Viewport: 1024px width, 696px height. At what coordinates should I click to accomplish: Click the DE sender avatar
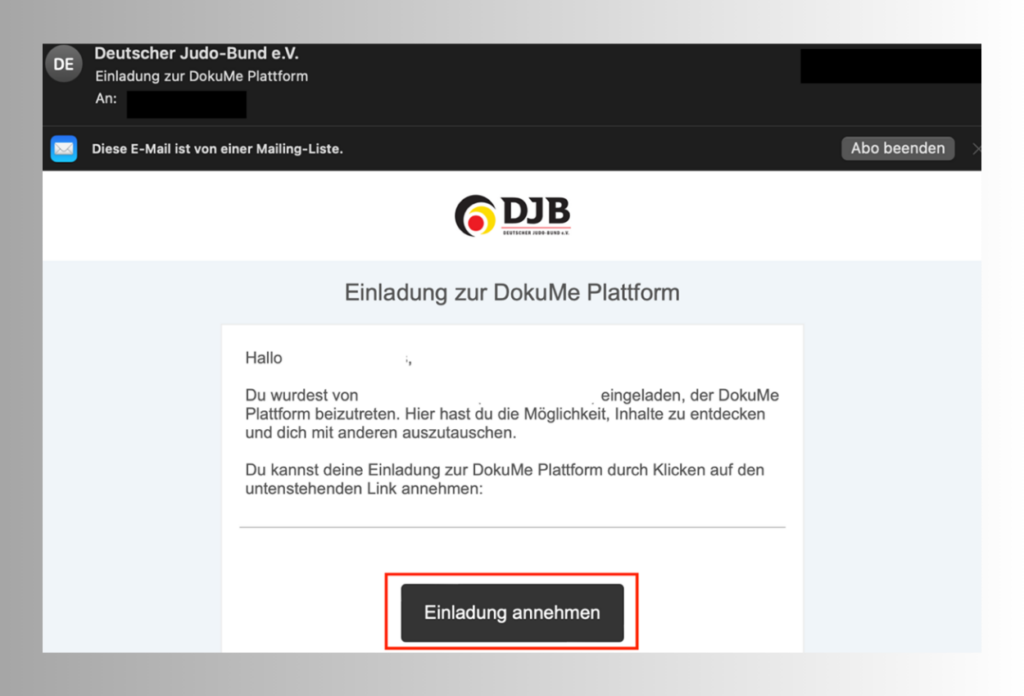(63, 64)
